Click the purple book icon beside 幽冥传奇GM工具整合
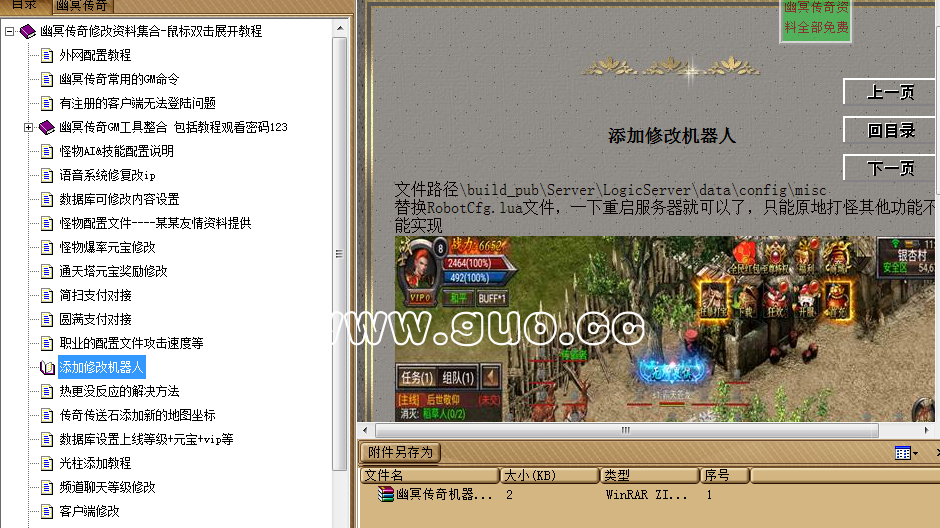This screenshot has height=528, width=940. 47,127
